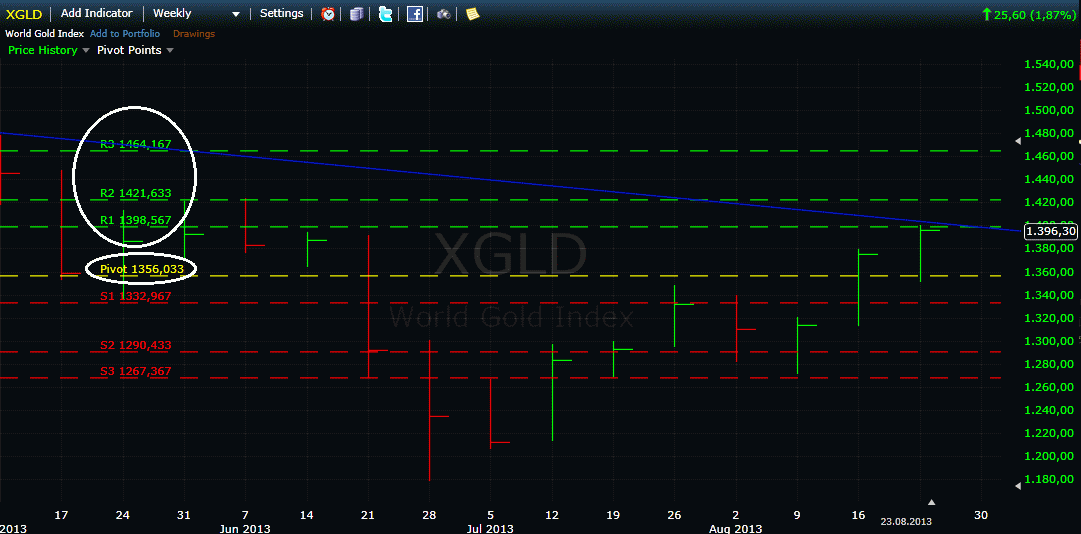Expand the Price History dropdown arrow

coord(86,50)
